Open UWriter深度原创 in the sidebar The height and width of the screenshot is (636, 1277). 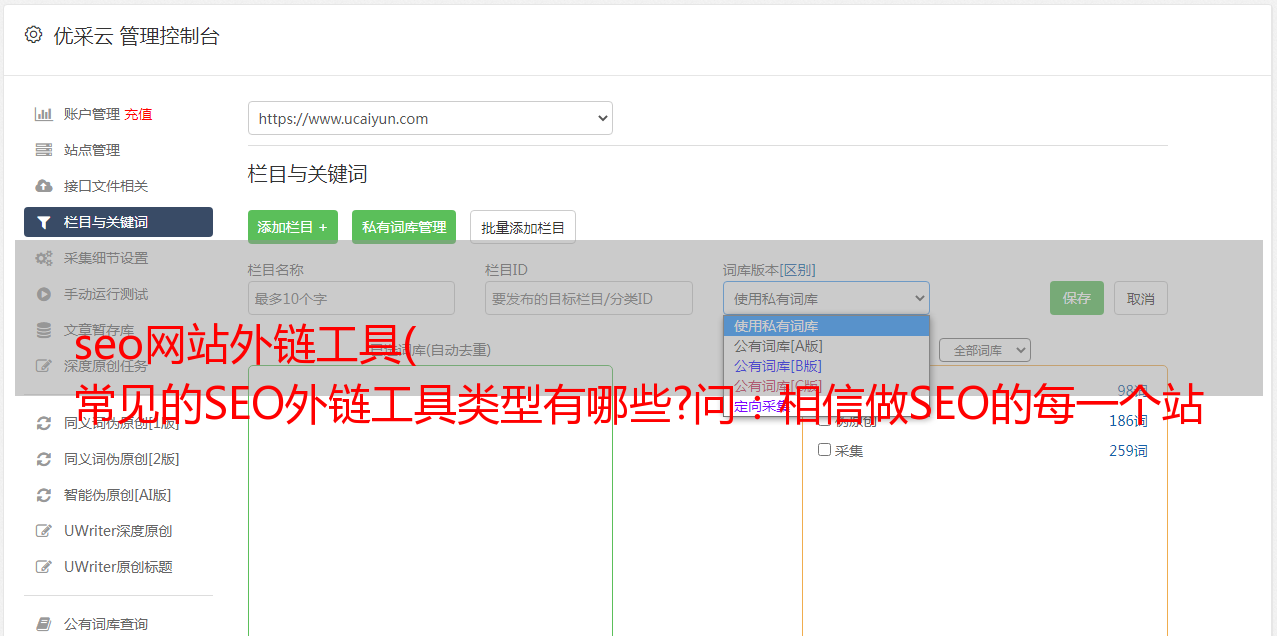click(x=118, y=531)
